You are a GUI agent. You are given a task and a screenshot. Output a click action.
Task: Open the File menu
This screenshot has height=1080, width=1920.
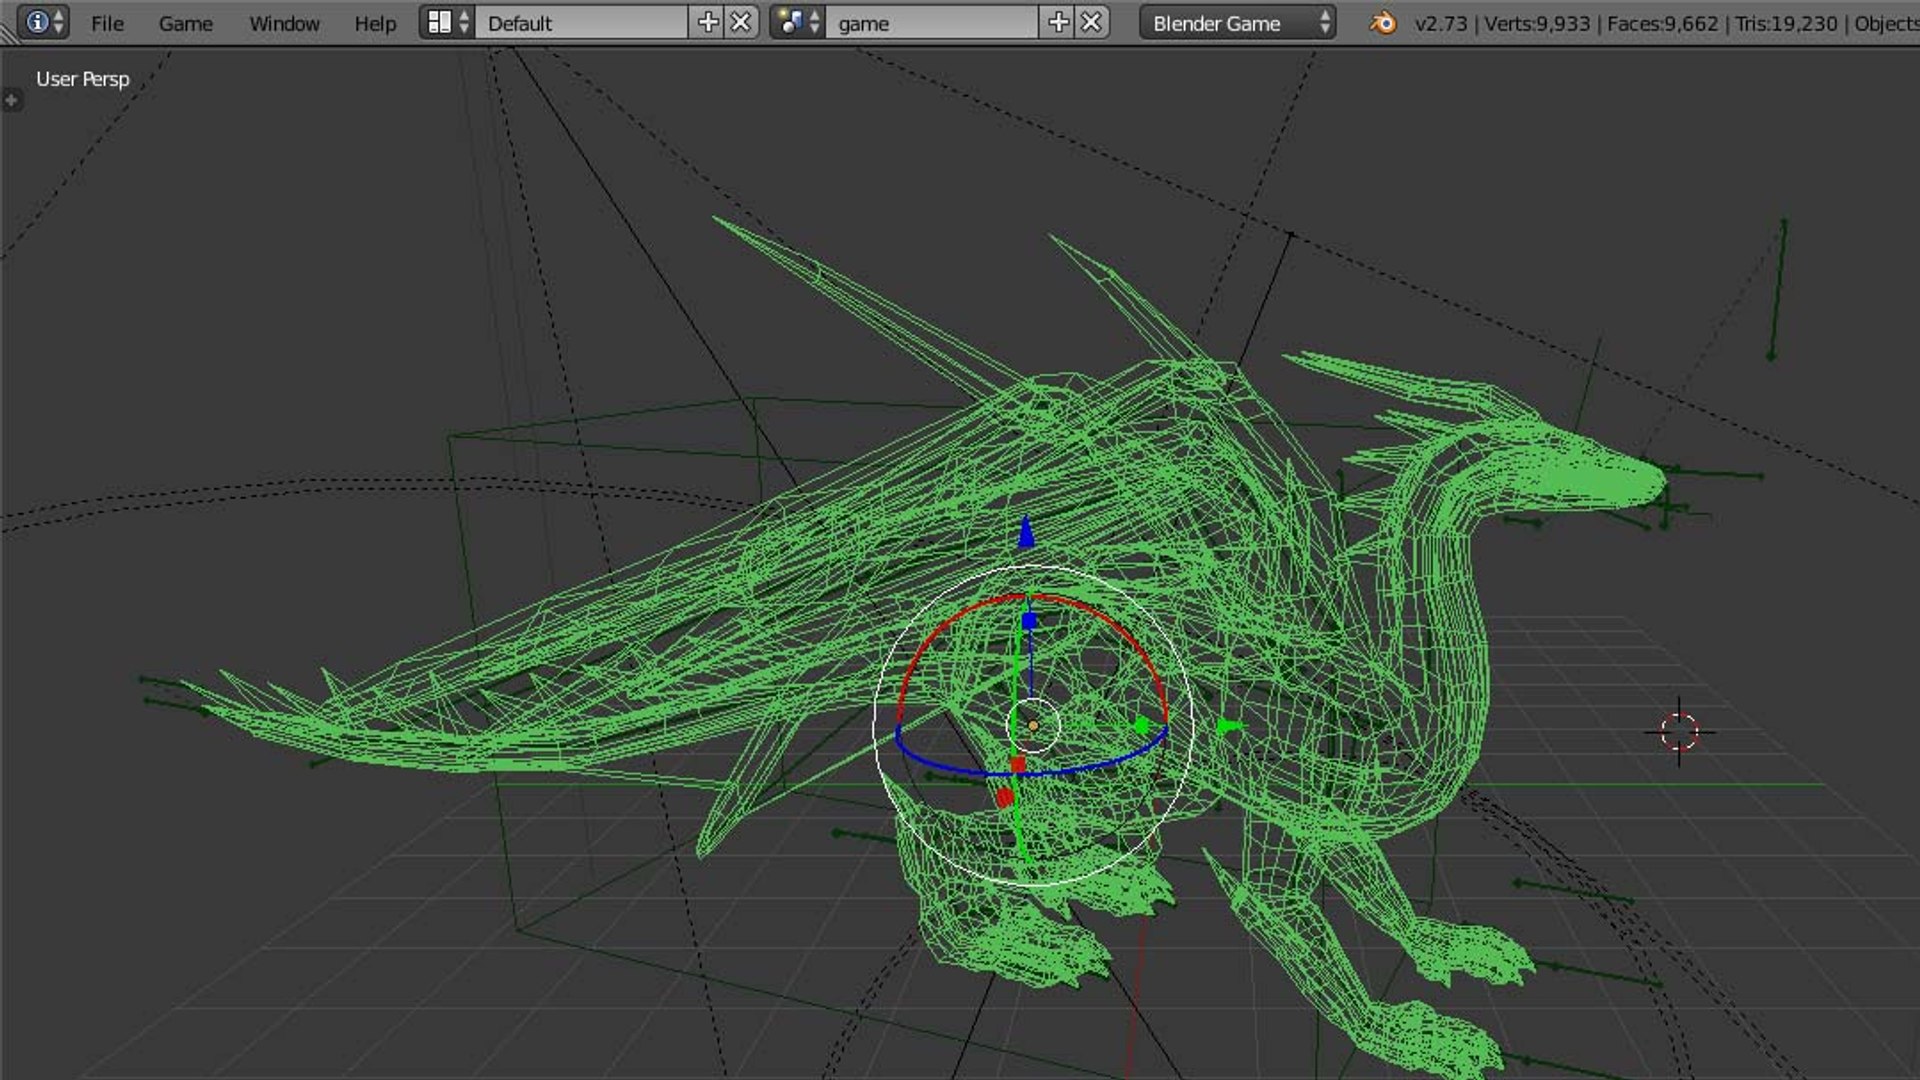pos(107,23)
